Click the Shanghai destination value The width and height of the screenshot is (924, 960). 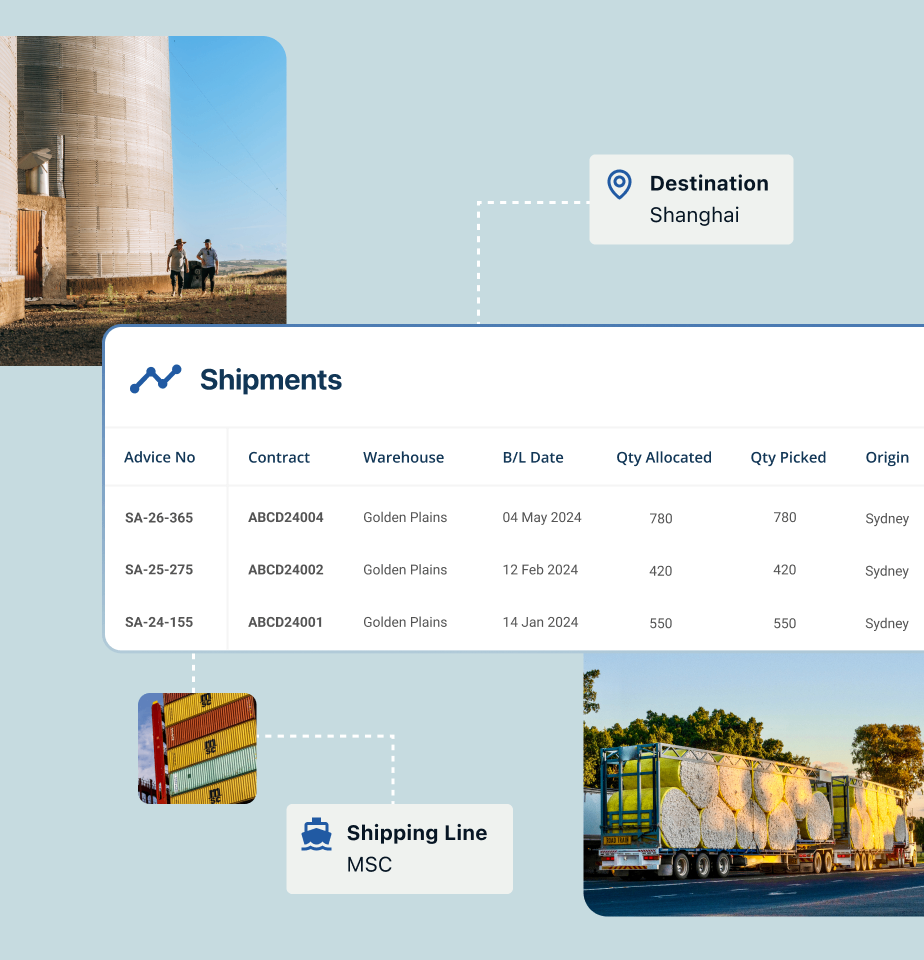pos(694,215)
